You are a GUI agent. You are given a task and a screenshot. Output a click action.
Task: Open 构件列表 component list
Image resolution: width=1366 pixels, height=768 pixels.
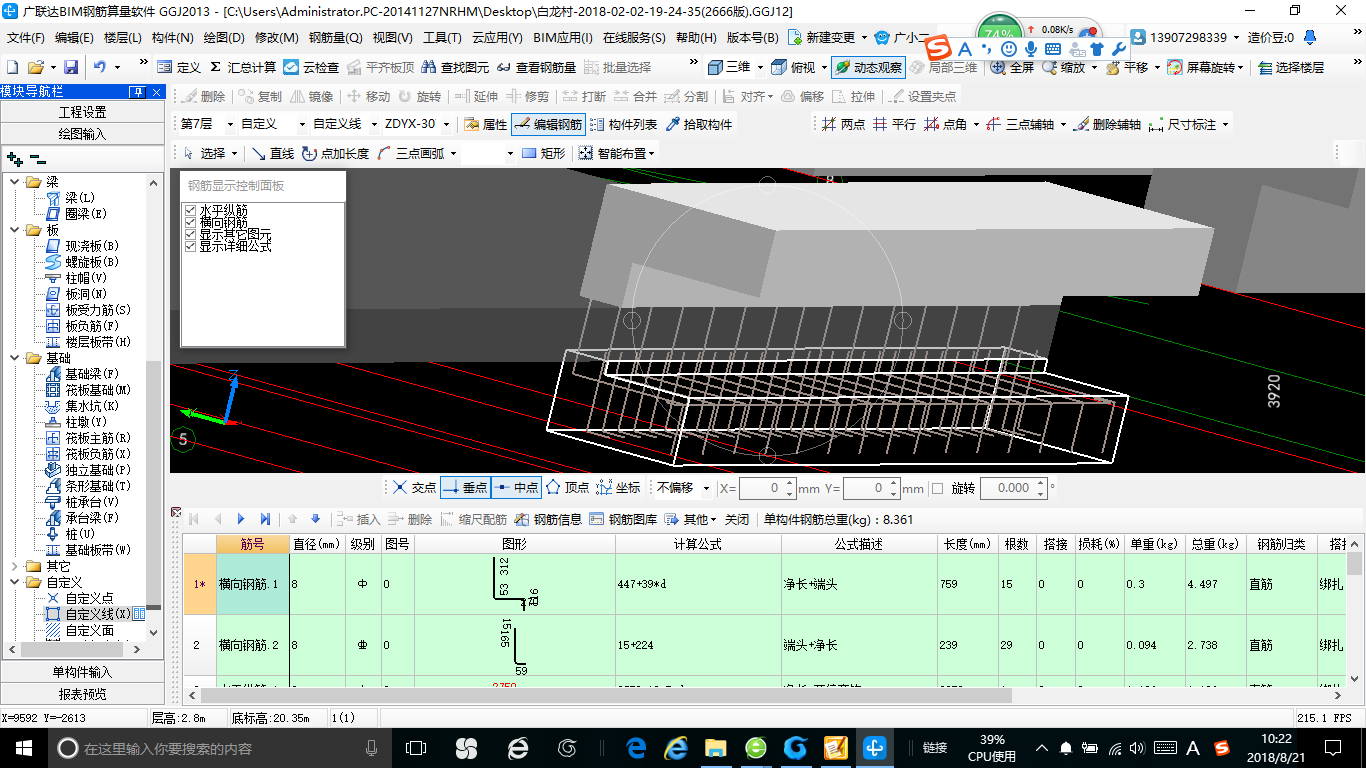(623, 124)
